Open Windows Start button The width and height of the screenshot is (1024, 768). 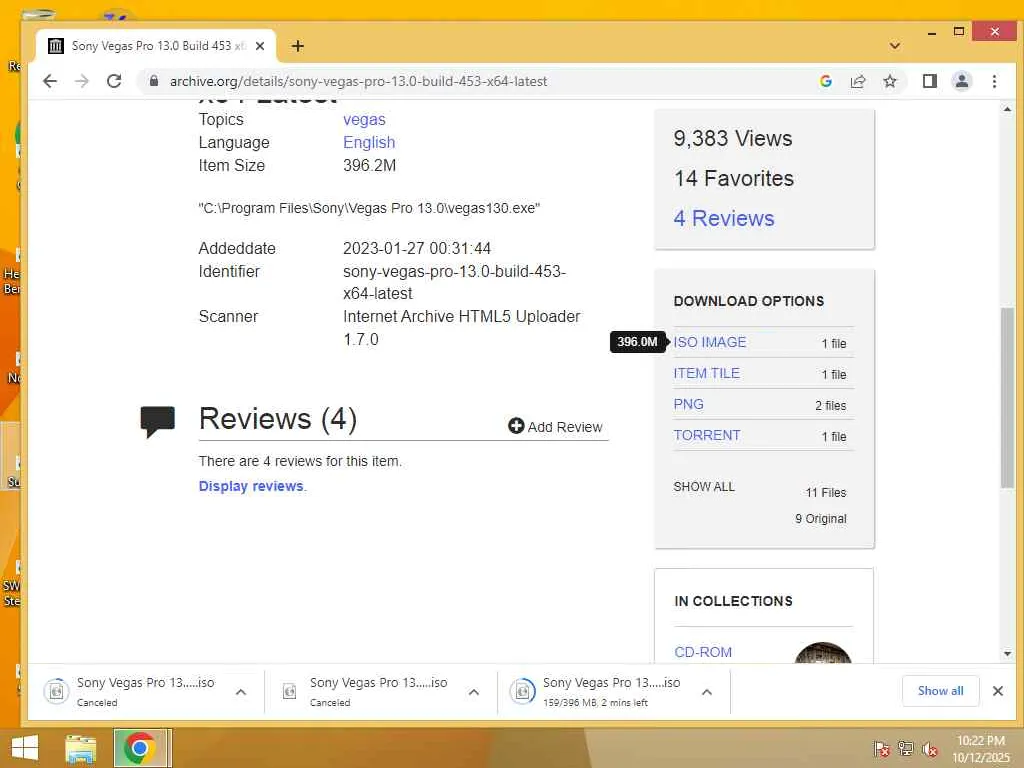click(25, 748)
